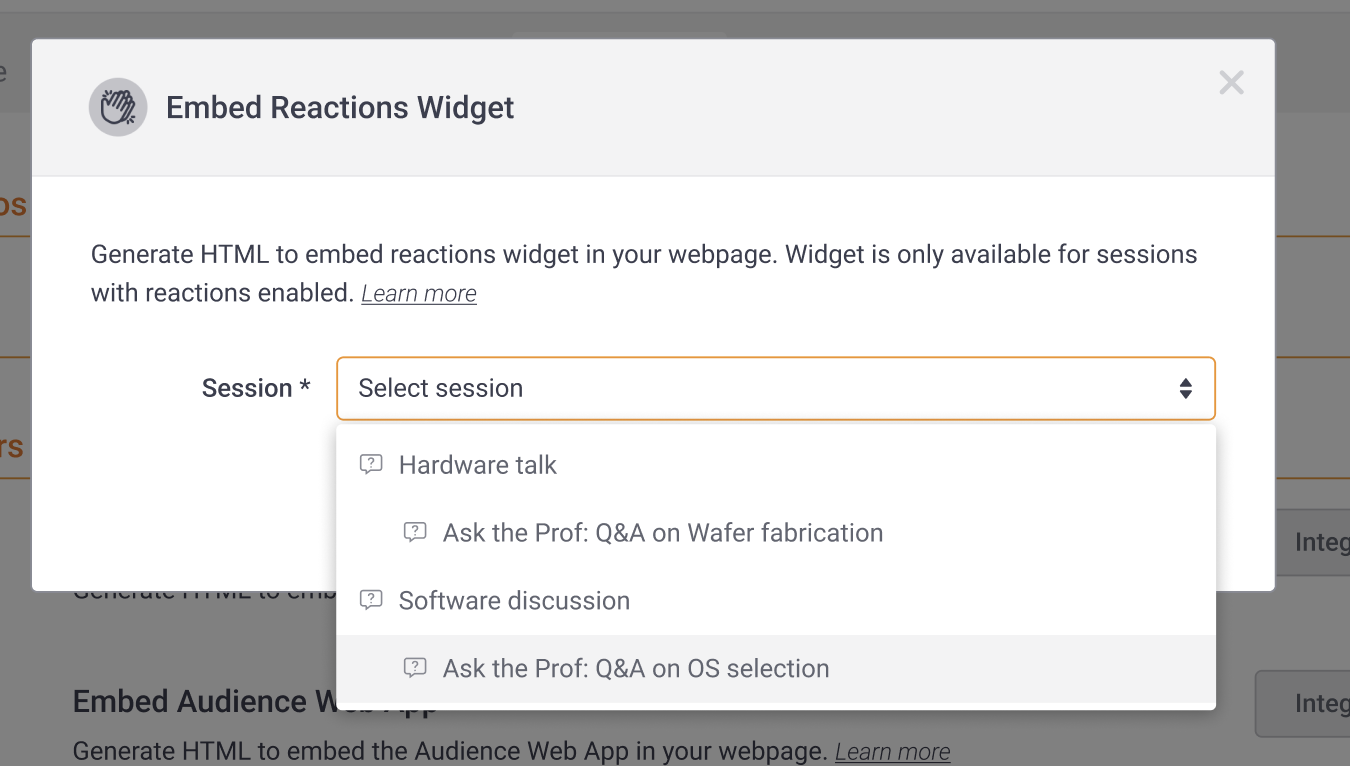Screen dimensions: 1350x766
Task: Pick the Software discussion session option
Action: pyautogui.click(x=514, y=601)
